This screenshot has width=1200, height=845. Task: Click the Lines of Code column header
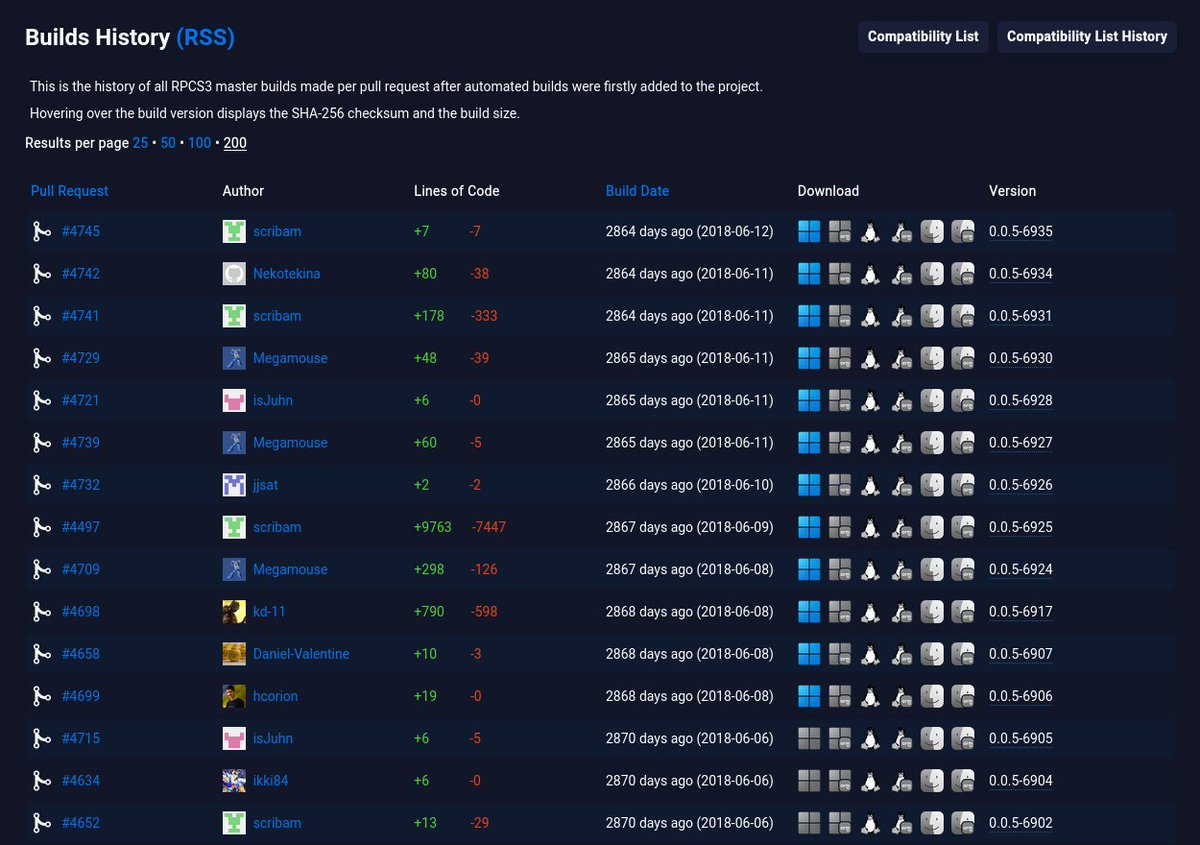[x=457, y=191]
